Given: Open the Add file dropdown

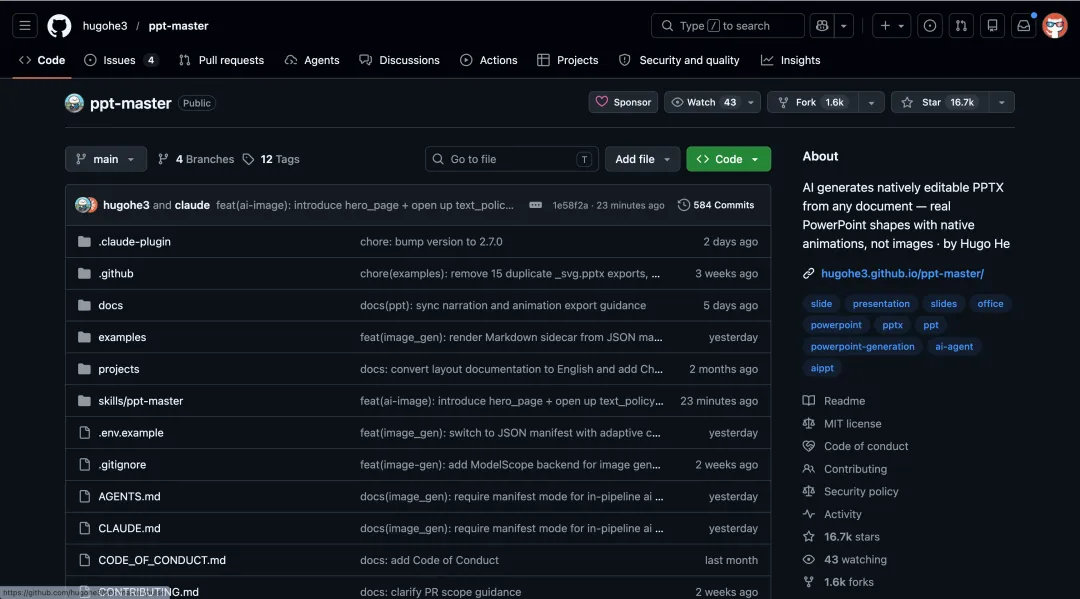Looking at the screenshot, I should coord(642,159).
